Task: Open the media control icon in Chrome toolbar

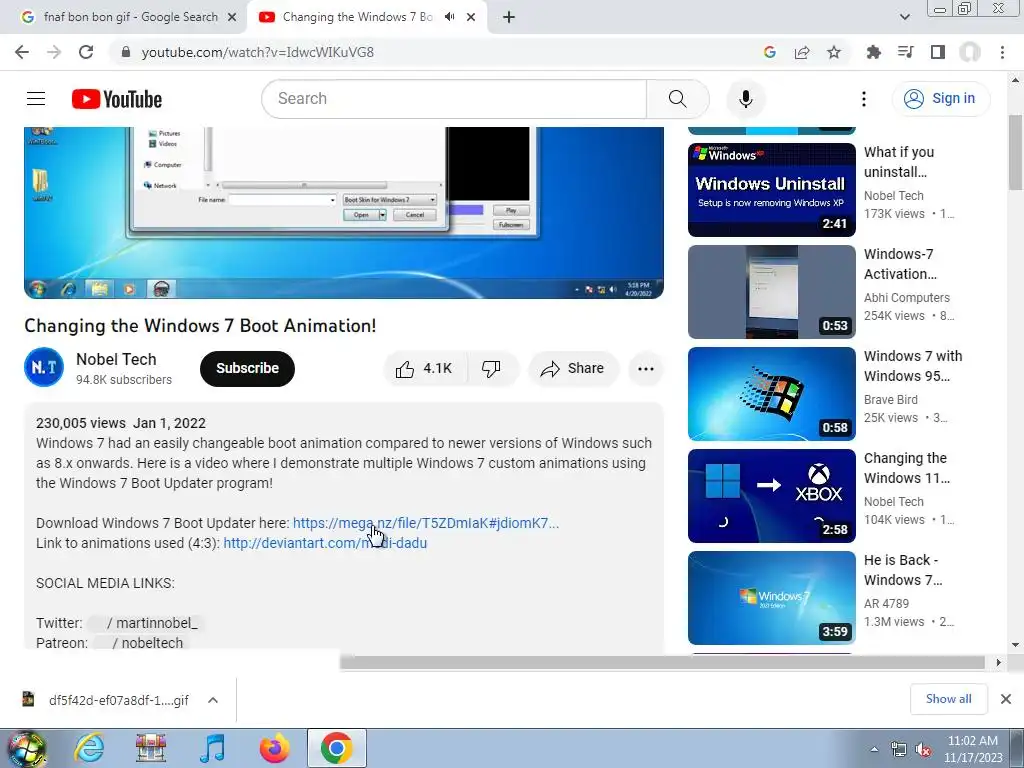Action: 905,52
